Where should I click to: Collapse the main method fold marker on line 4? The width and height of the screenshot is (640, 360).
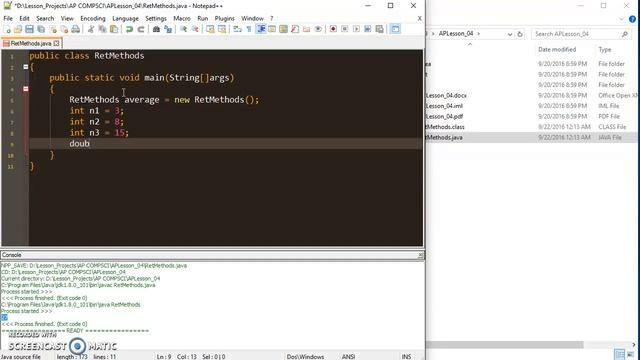26,89
